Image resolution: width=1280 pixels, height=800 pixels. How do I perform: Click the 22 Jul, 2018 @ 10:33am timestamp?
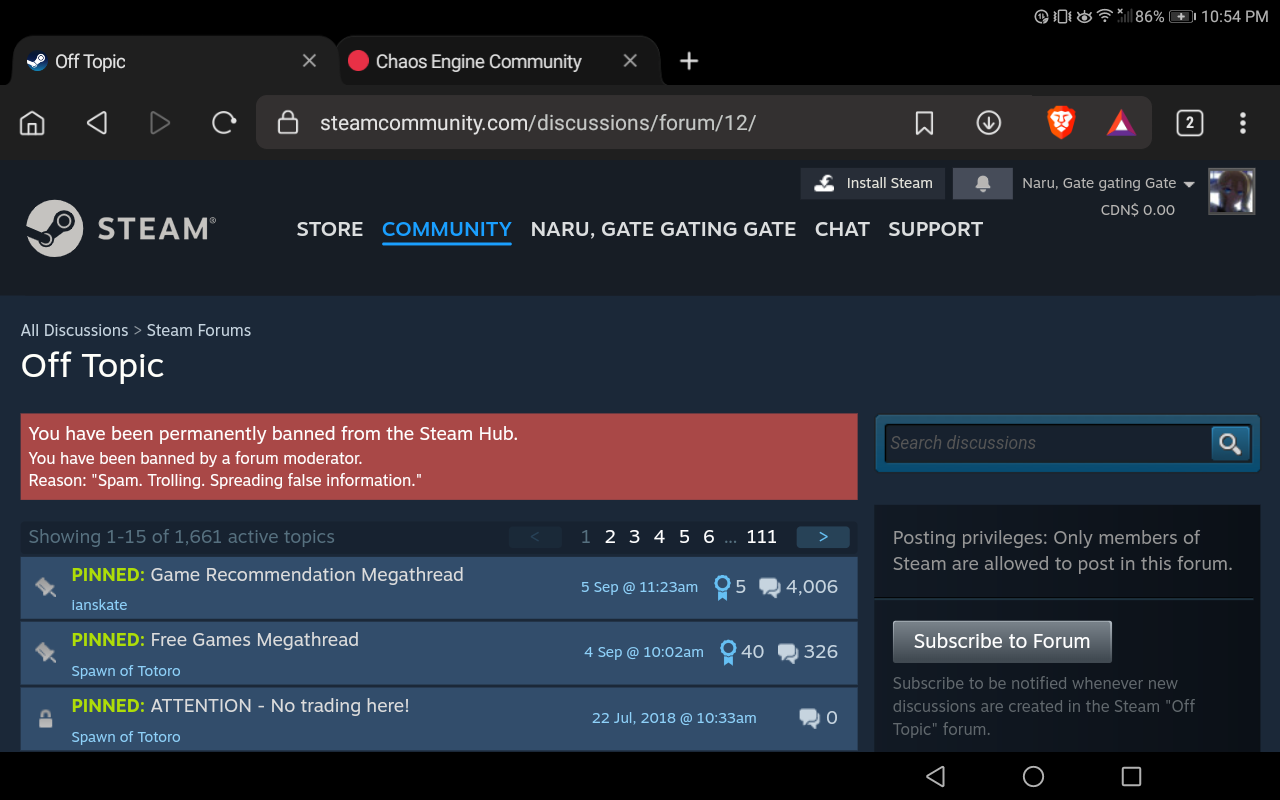click(x=674, y=718)
